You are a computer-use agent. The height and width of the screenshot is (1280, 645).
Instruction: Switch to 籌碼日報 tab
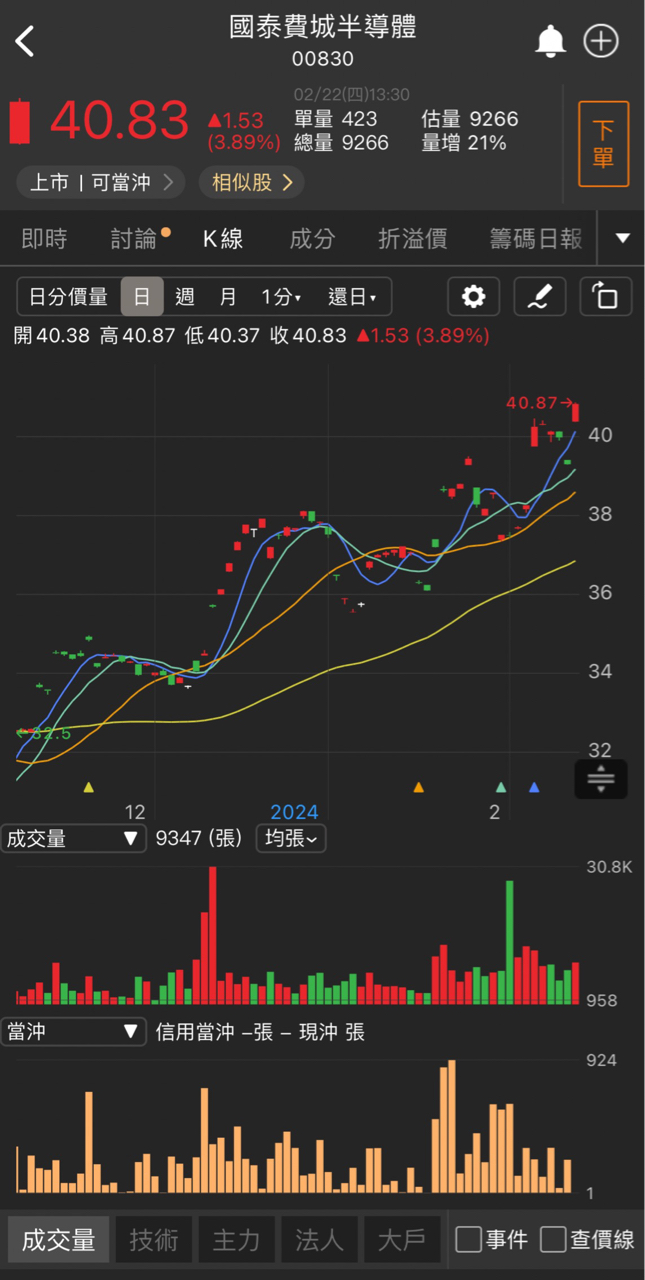point(535,238)
